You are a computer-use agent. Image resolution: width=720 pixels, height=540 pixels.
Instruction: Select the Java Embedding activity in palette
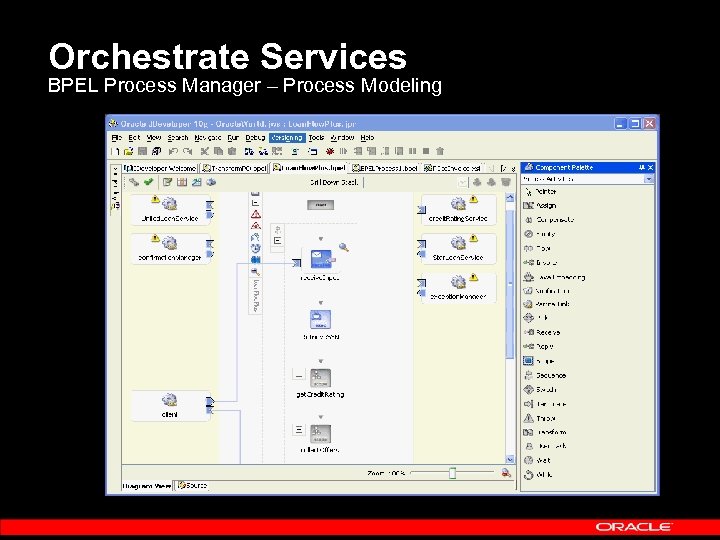(x=555, y=277)
